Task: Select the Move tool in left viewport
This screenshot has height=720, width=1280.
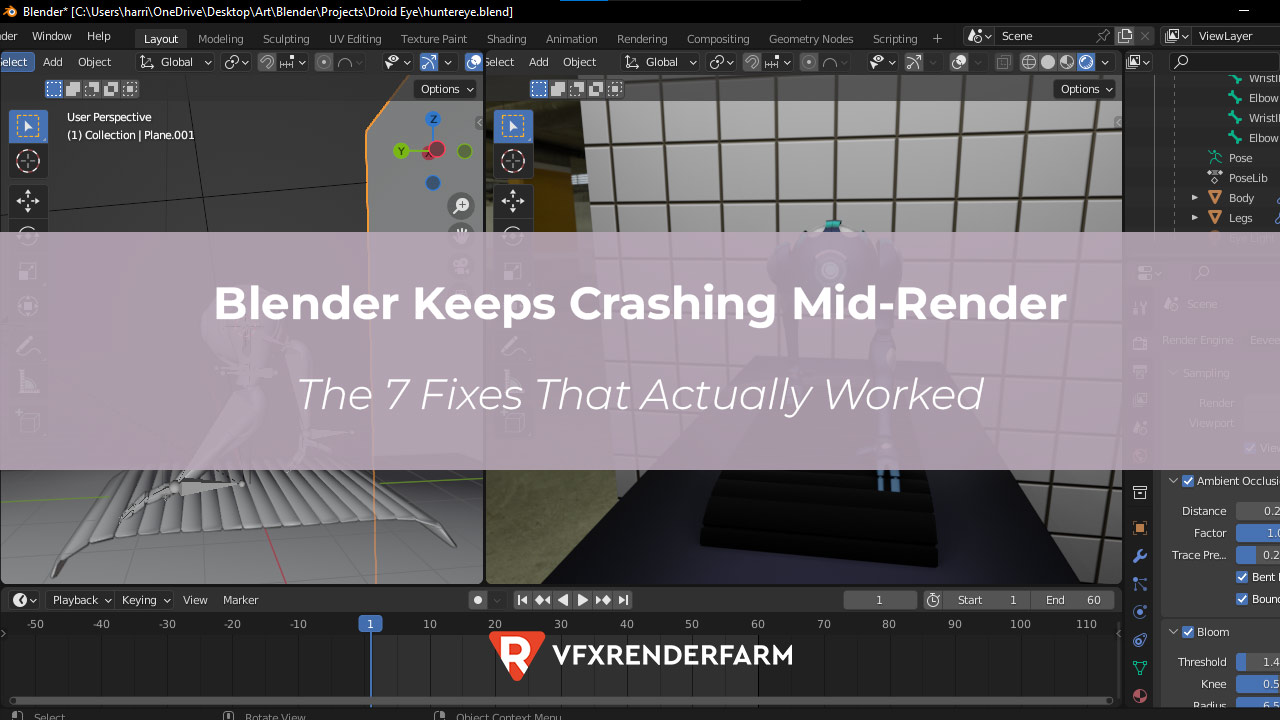Action: click(28, 202)
